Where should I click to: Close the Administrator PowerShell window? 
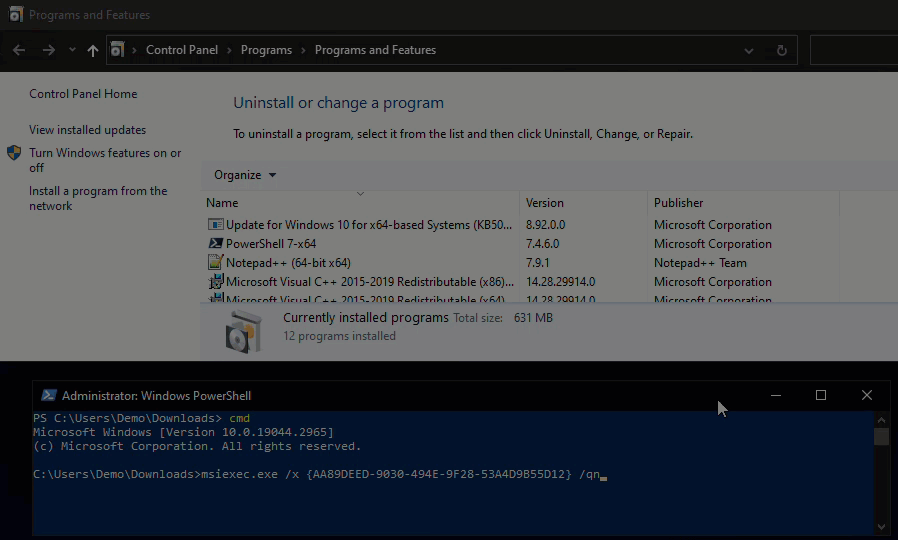tap(867, 395)
